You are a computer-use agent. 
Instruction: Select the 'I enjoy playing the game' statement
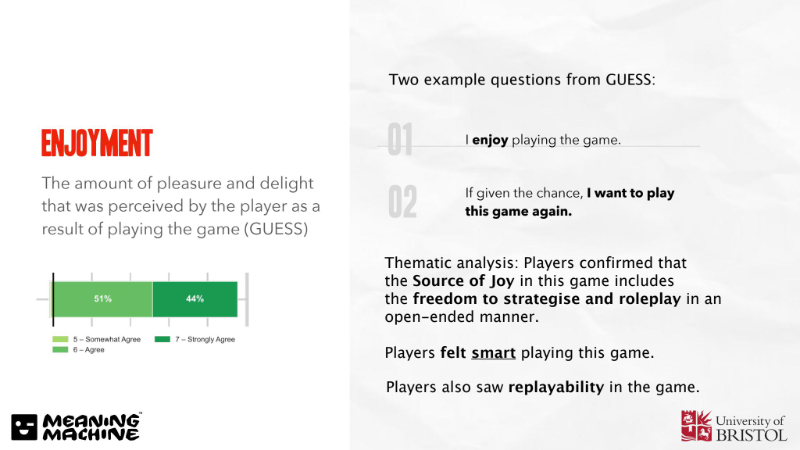543,140
